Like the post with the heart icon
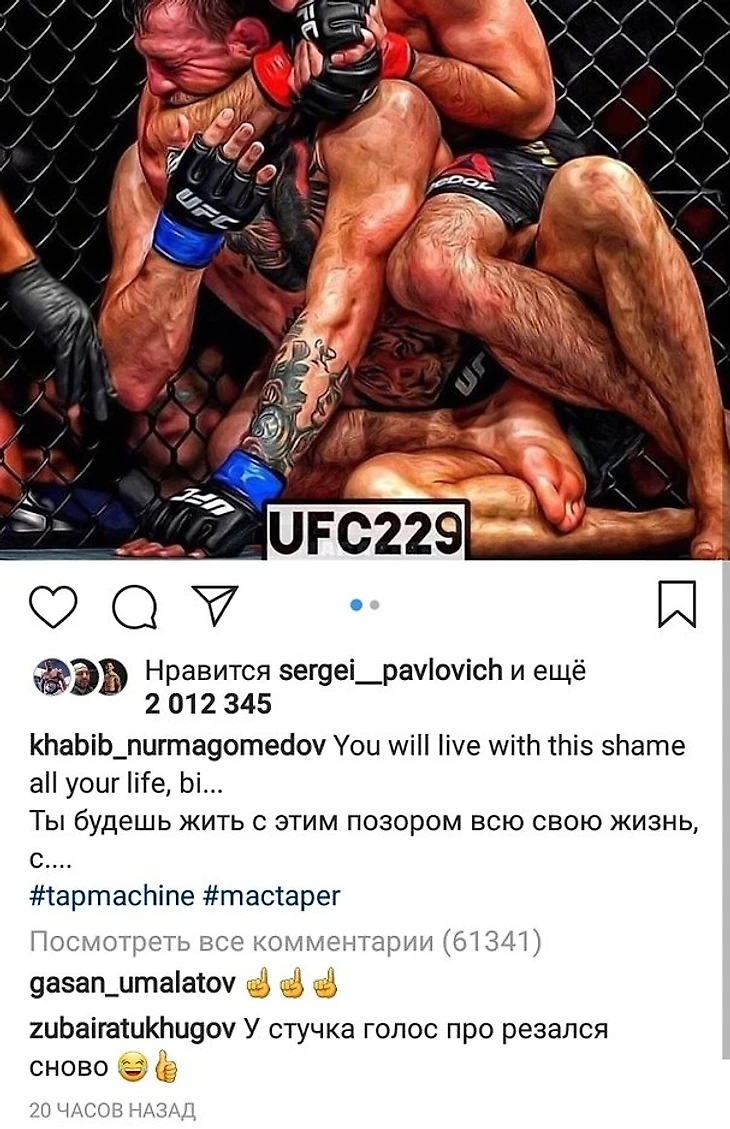 (53, 606)
